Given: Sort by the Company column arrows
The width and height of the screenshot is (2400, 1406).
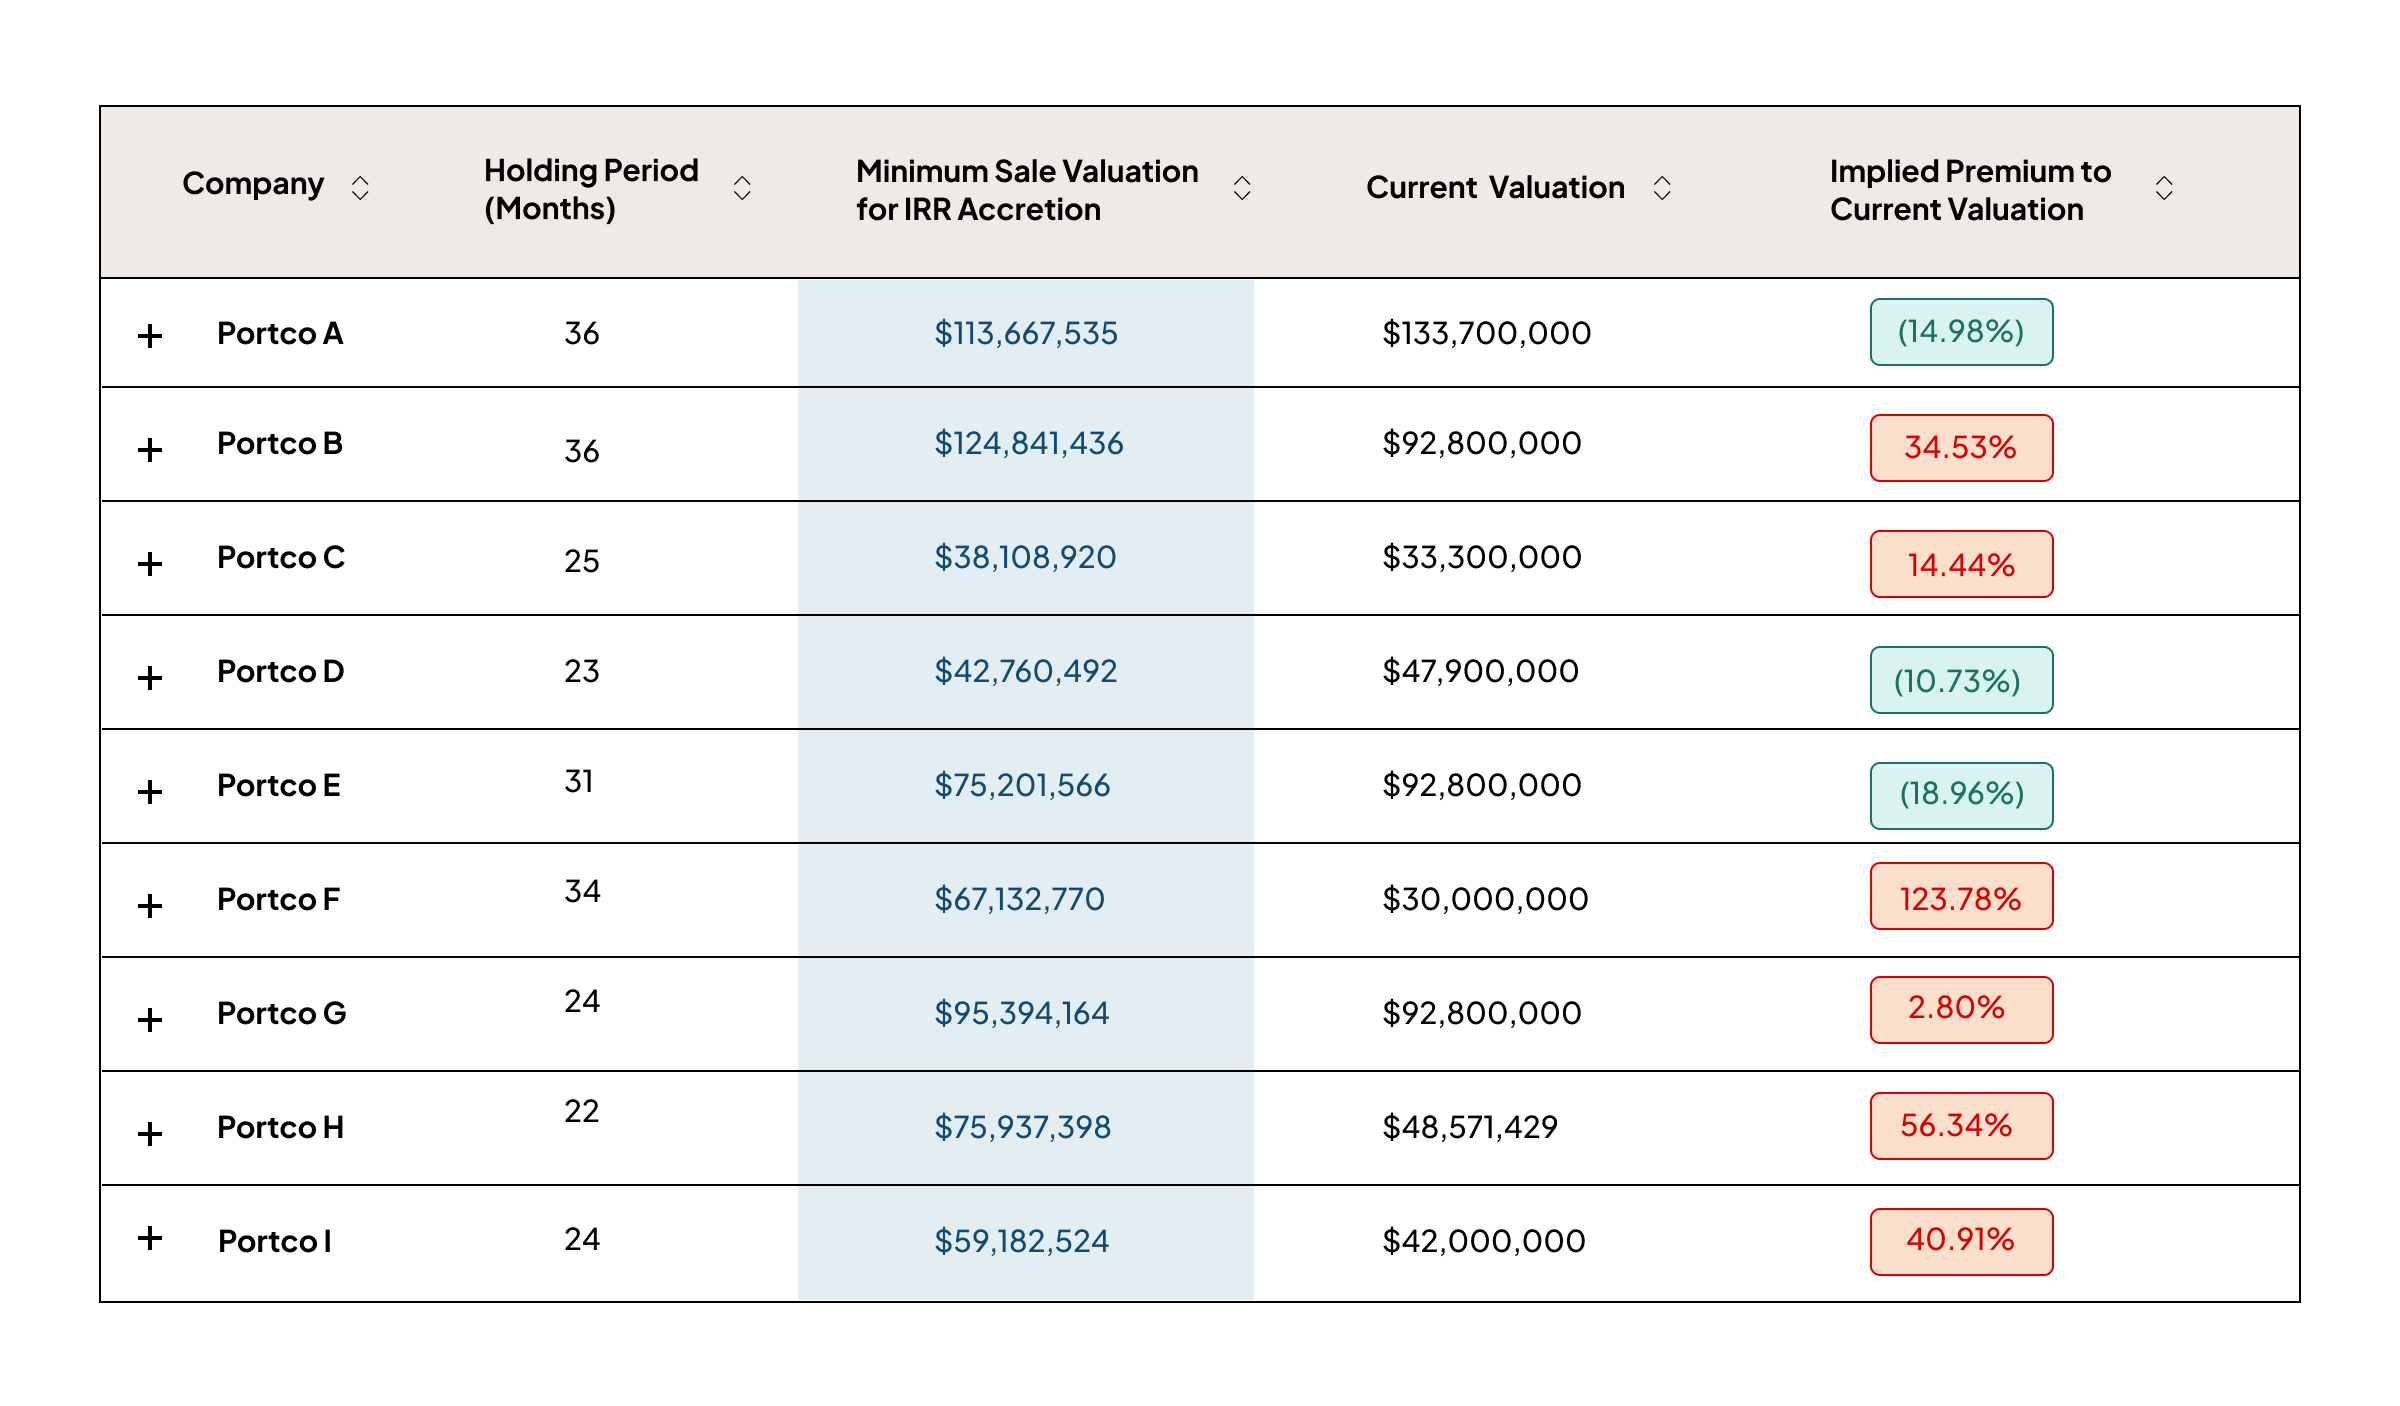Looking at the screenshot, I should coord(360,187).
